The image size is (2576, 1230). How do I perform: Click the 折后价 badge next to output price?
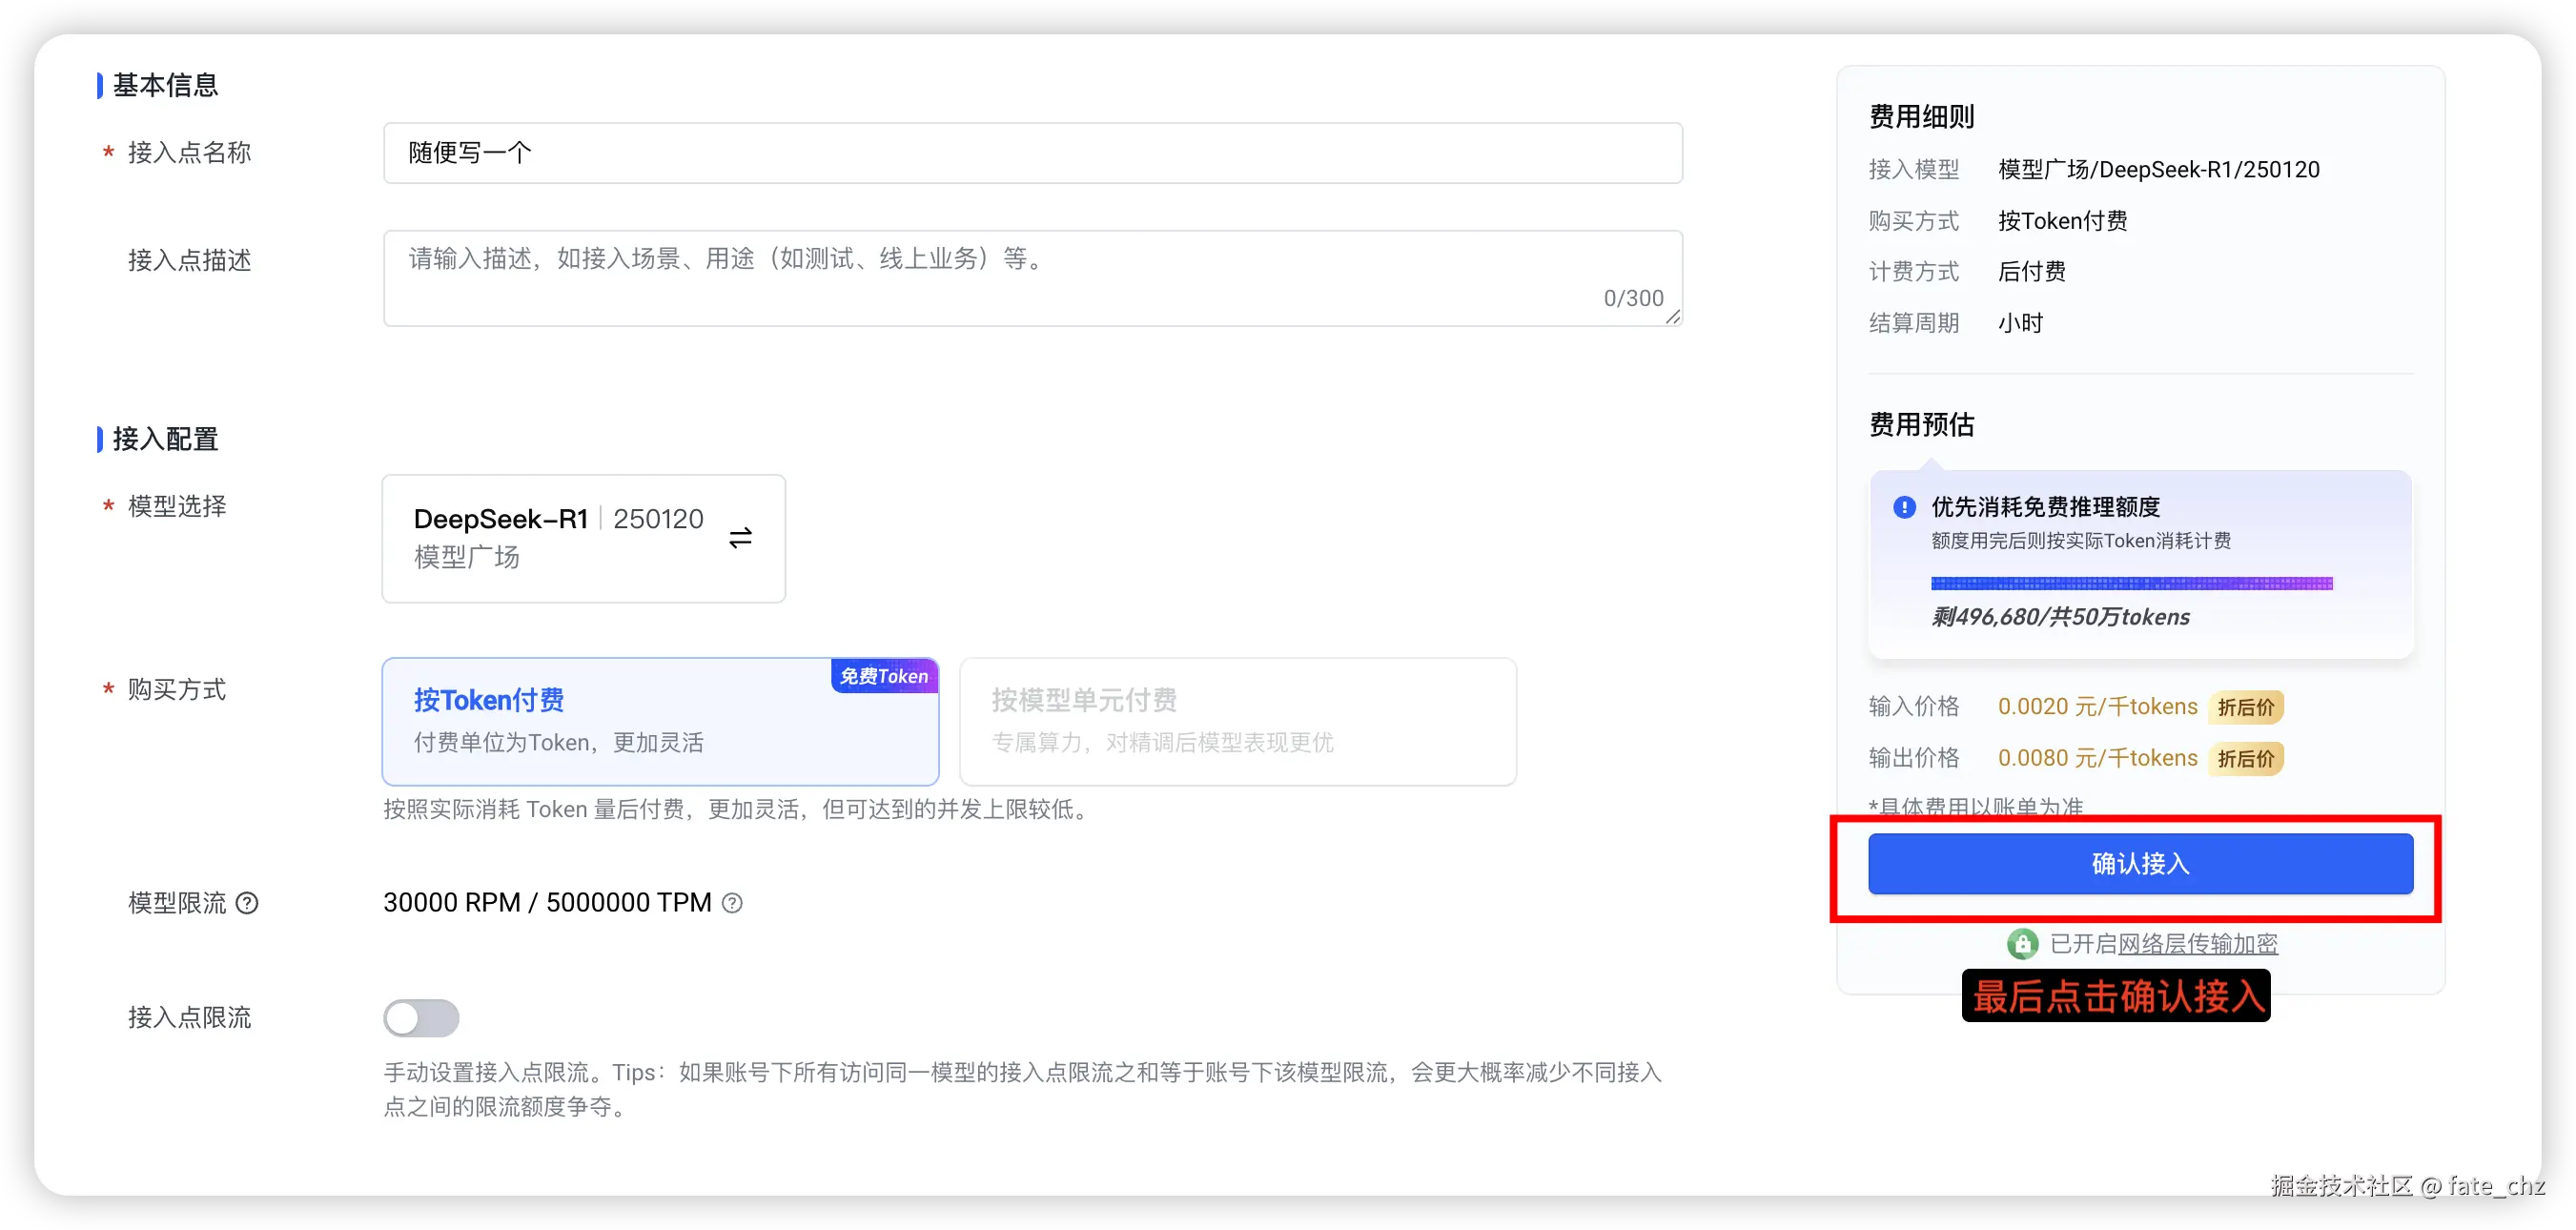[2246, 758]
